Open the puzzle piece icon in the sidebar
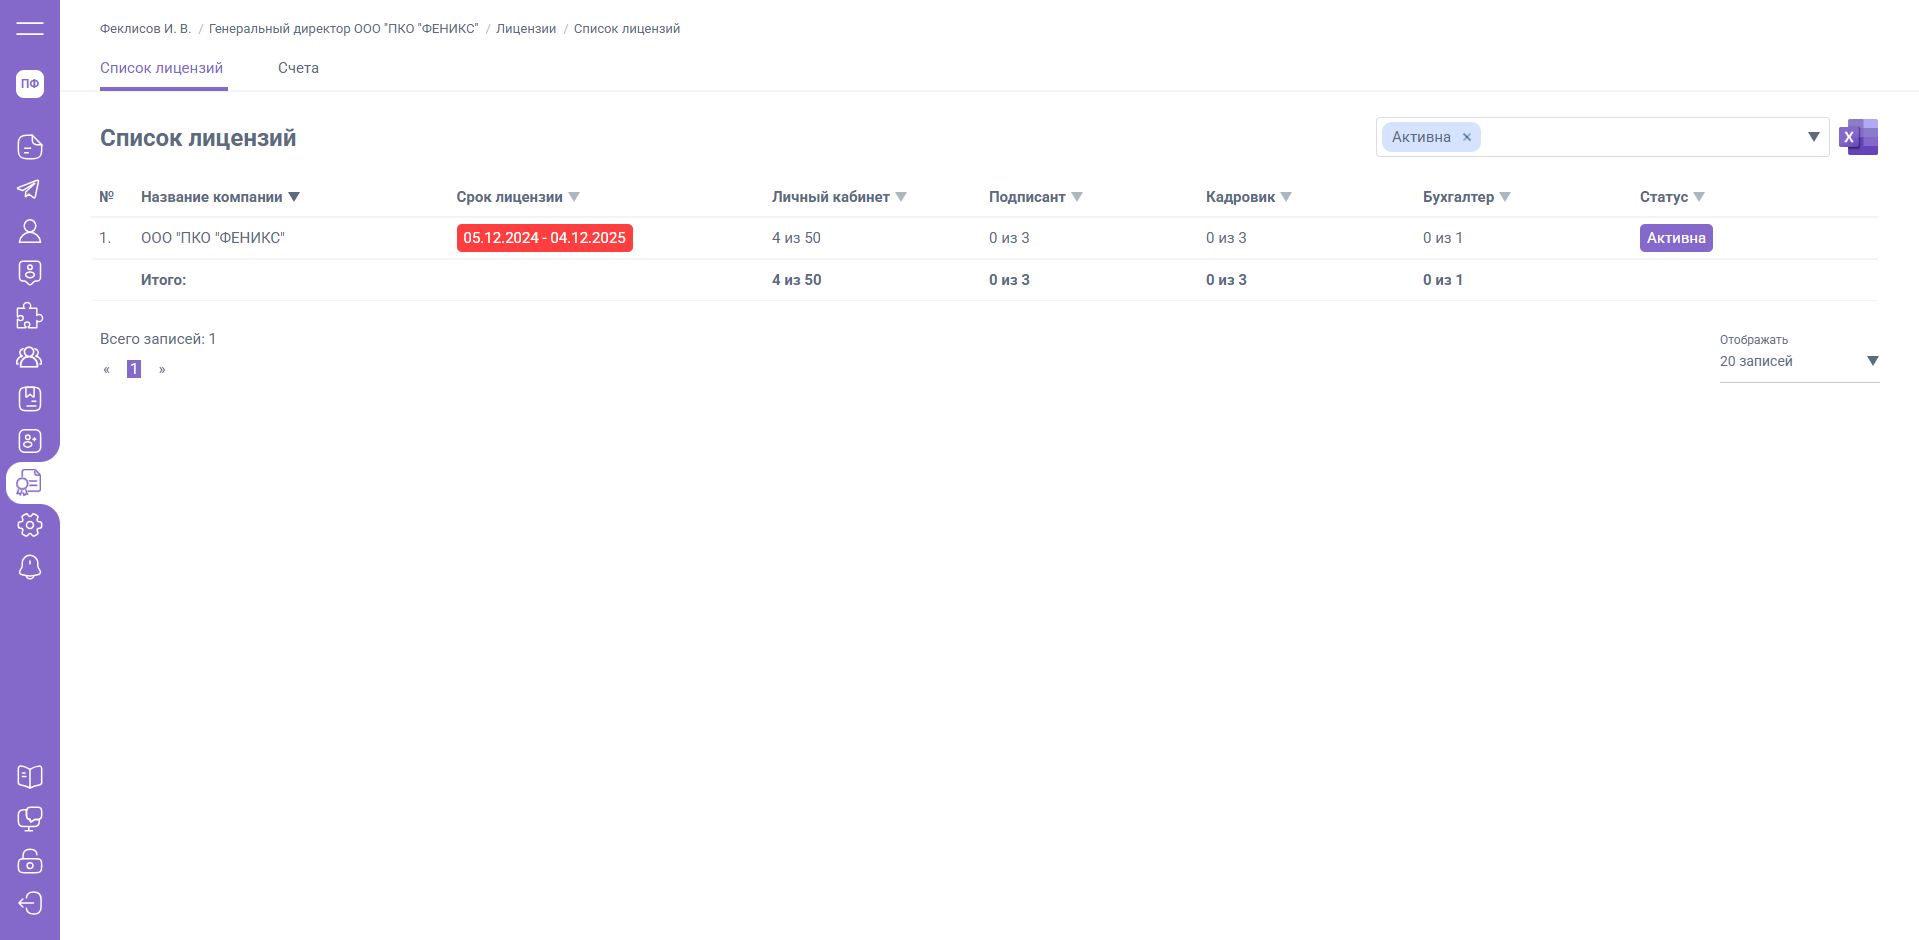Viewport: 1919px width, 940px height. 30,316
